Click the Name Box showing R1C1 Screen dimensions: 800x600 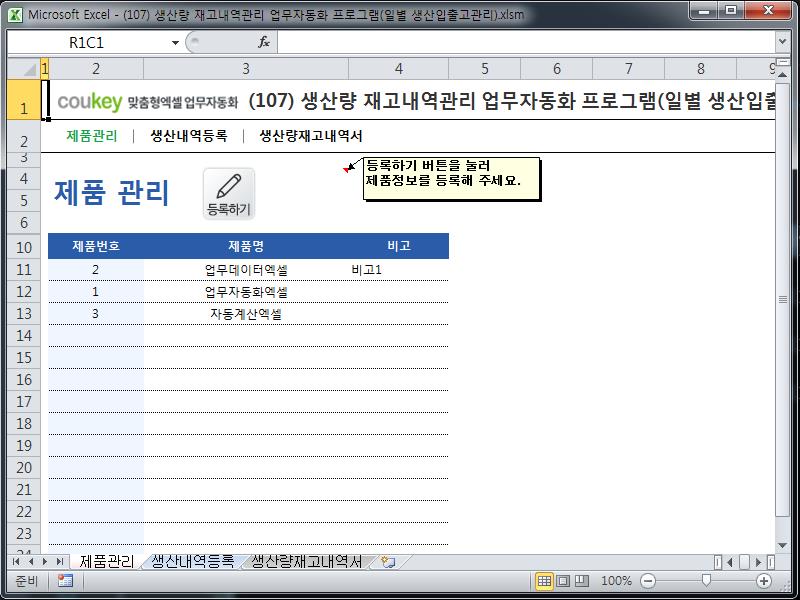pyautogui.click(x=87, y=42)
